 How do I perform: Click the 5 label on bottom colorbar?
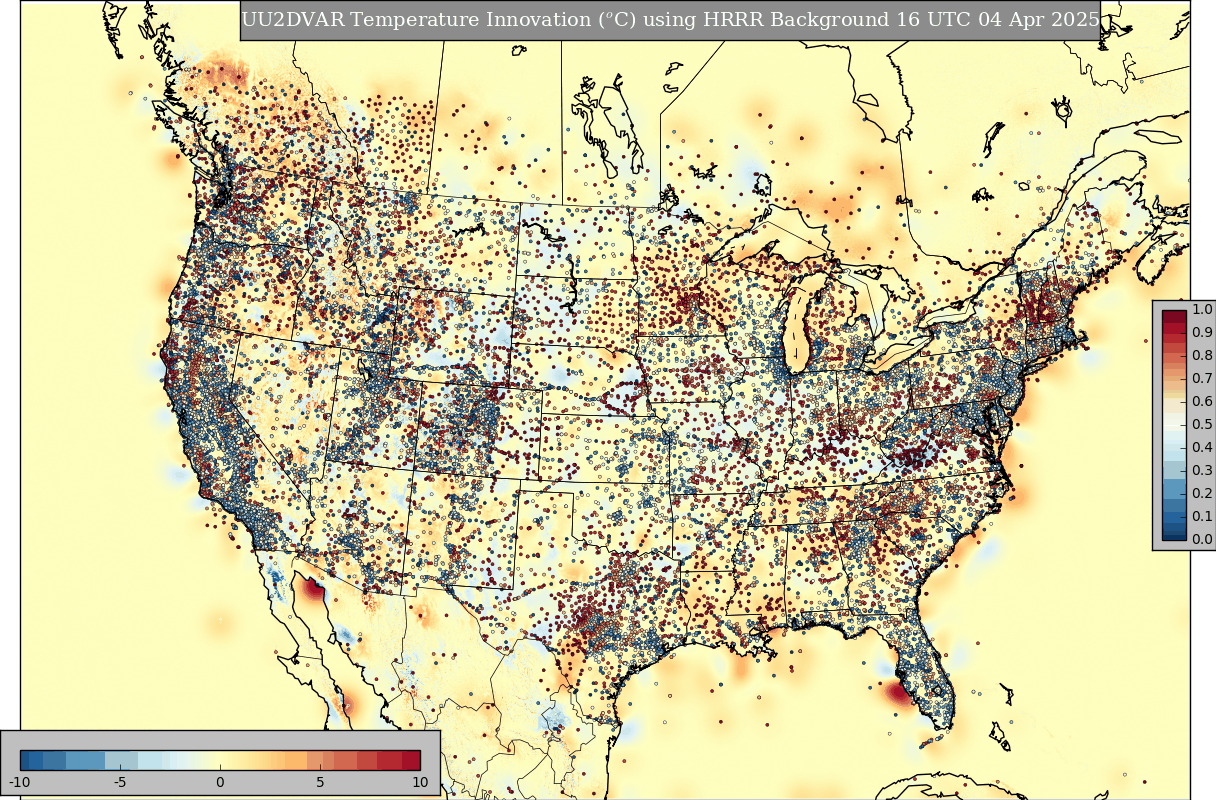320,781
